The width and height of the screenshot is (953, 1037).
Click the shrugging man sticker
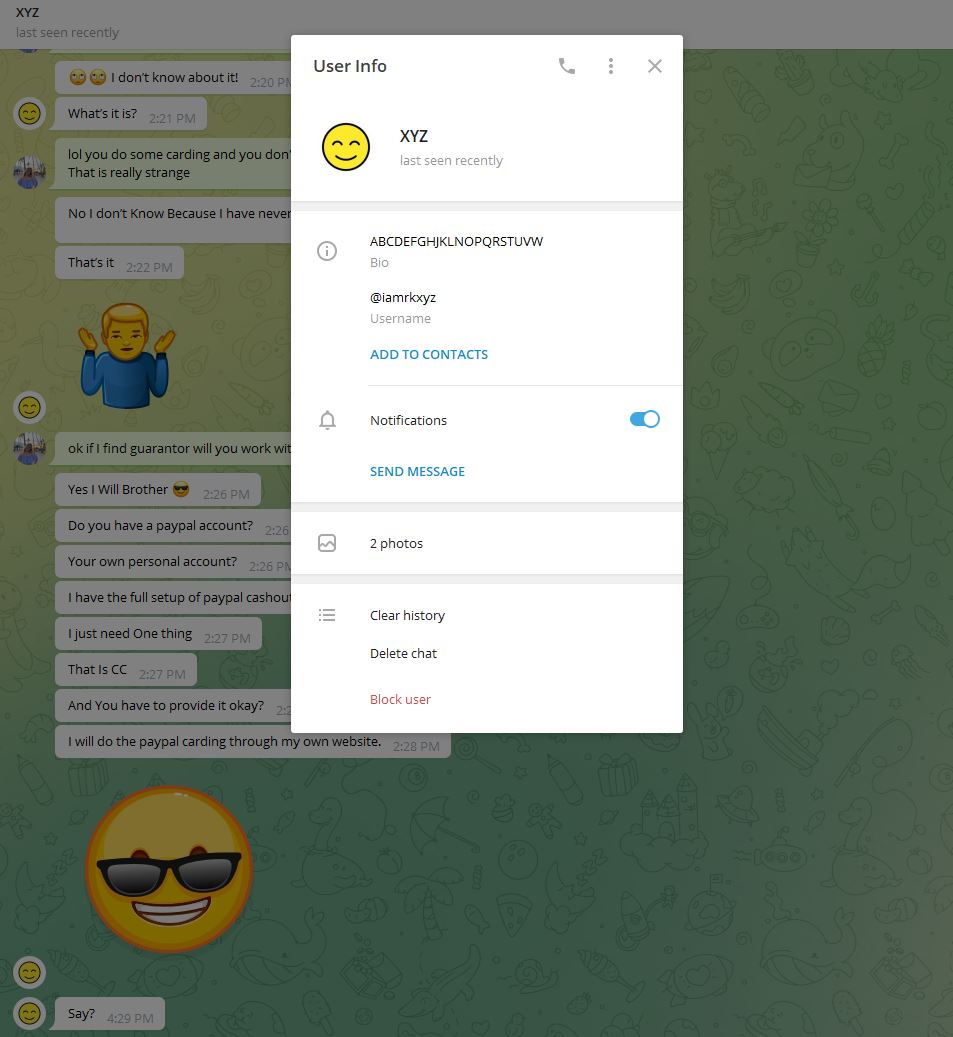coord(127,355)
